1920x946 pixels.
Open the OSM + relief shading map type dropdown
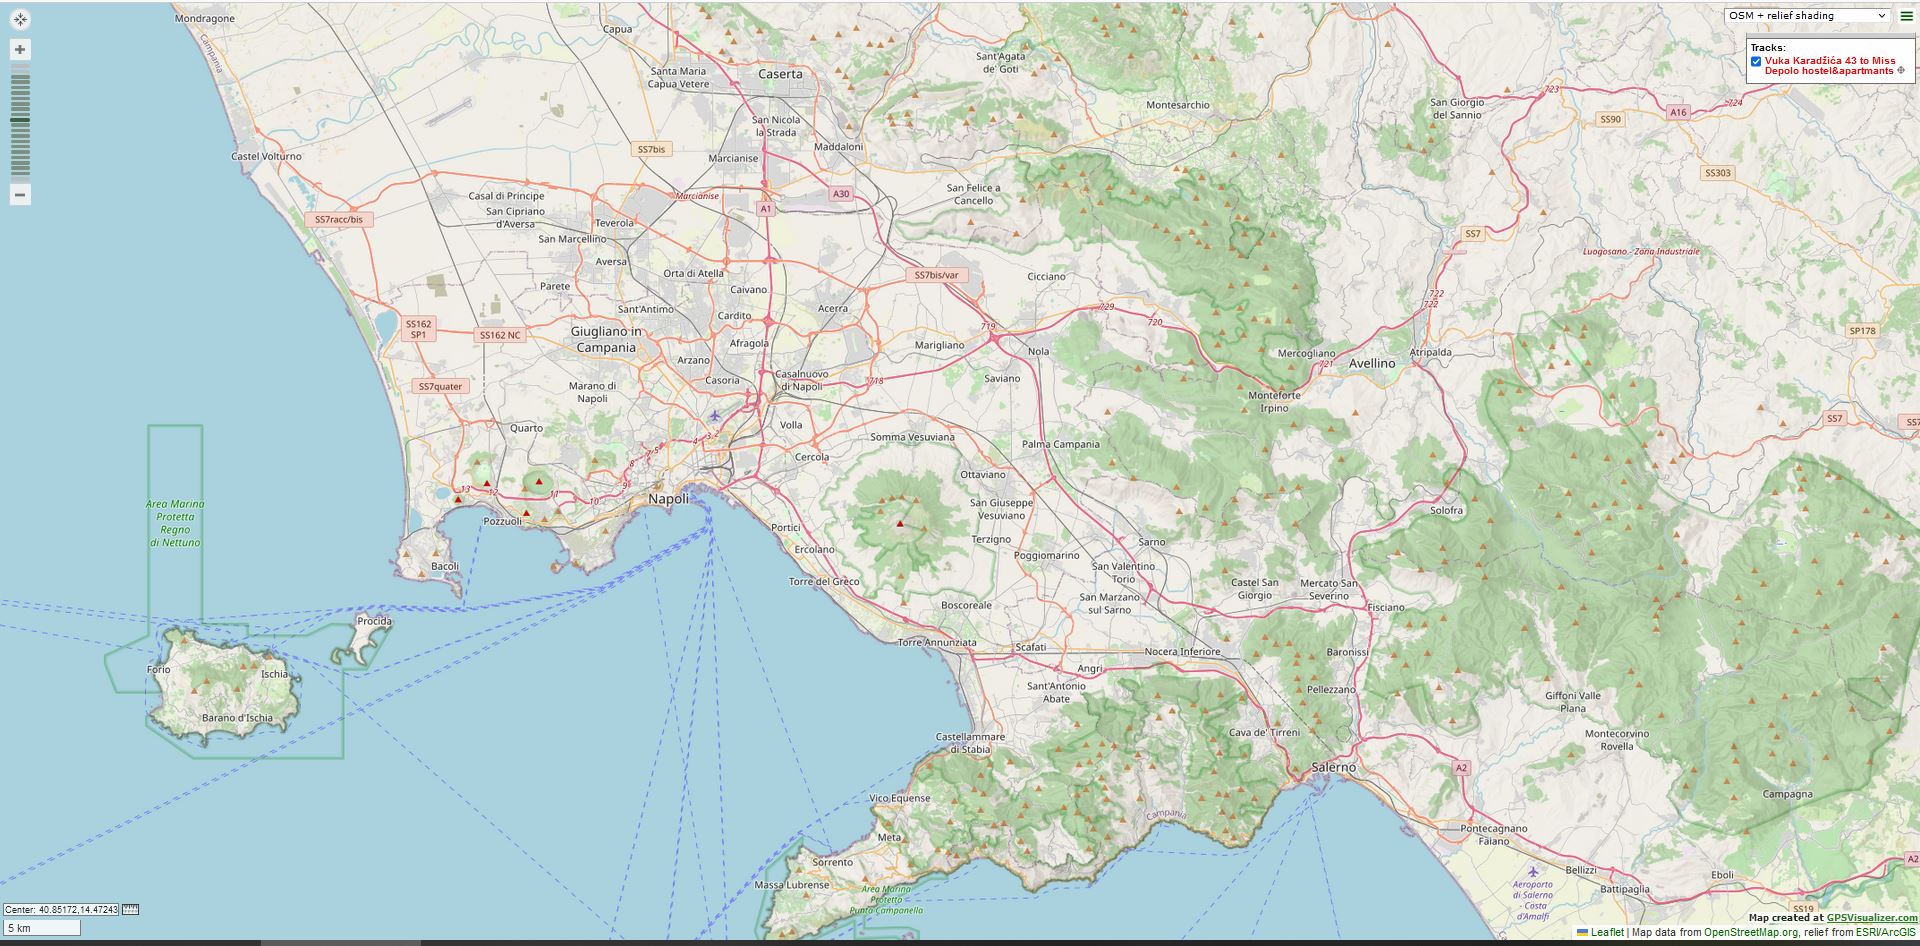(1807, 16)
